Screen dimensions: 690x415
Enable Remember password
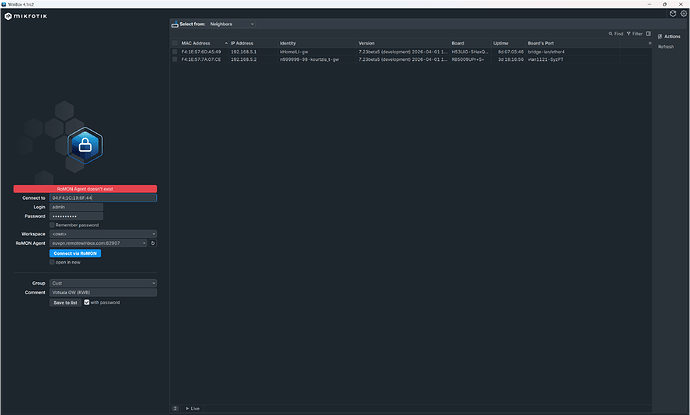click(x=52, y=225)
